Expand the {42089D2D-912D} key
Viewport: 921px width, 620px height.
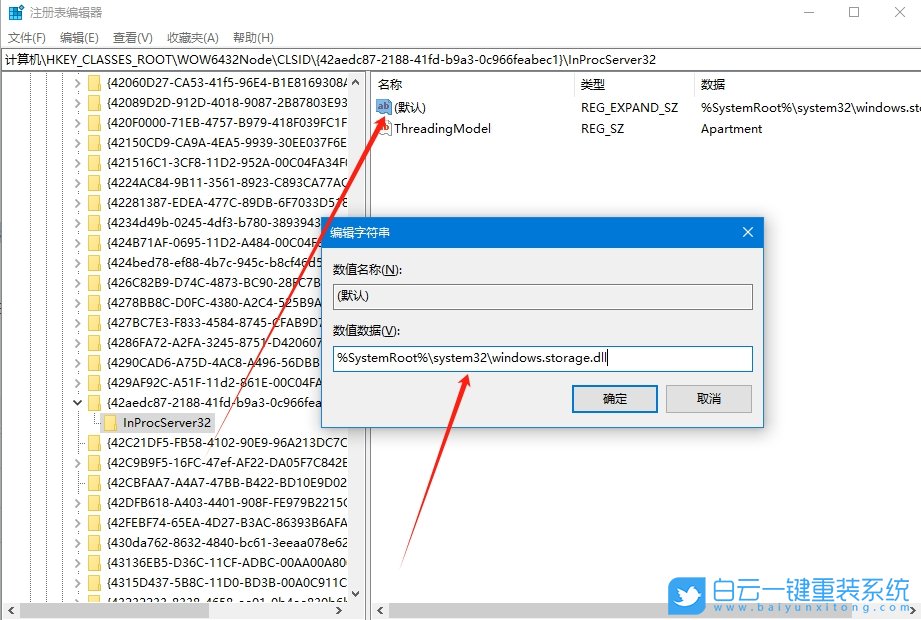[78, 103]
